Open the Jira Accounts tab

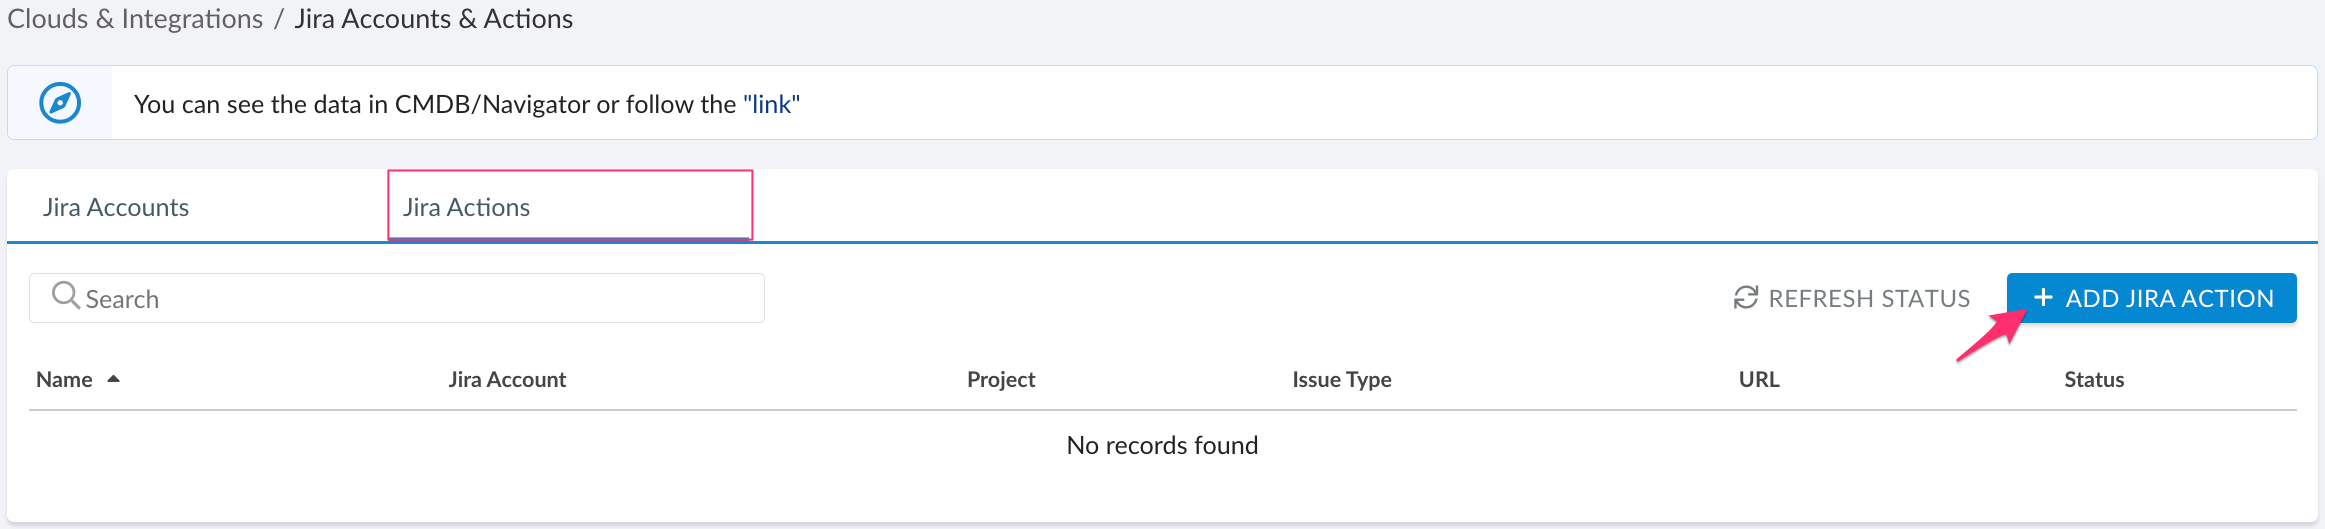[116, 207]
